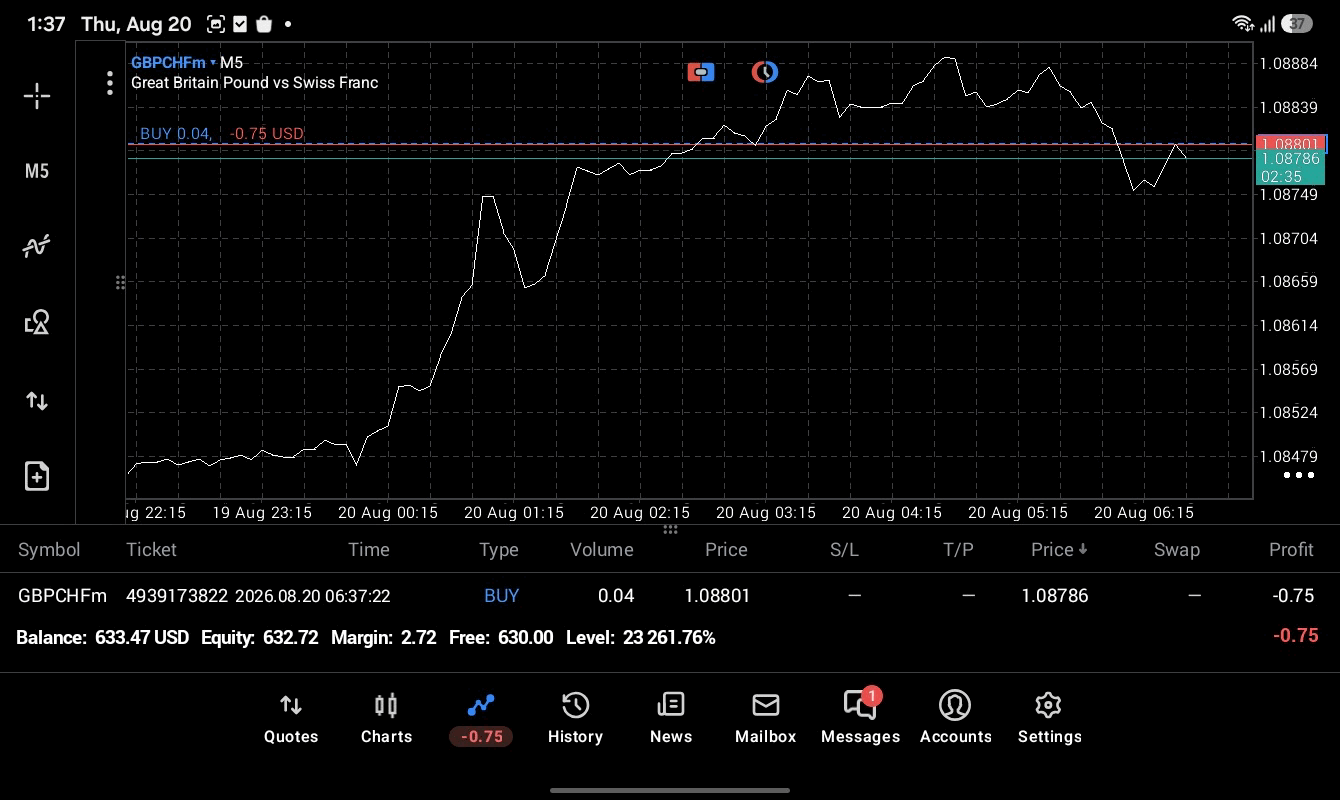Tap the circular clock chart icon
Image resolution: width=1340 pixels, height=800 pixels.
[765, 72]
